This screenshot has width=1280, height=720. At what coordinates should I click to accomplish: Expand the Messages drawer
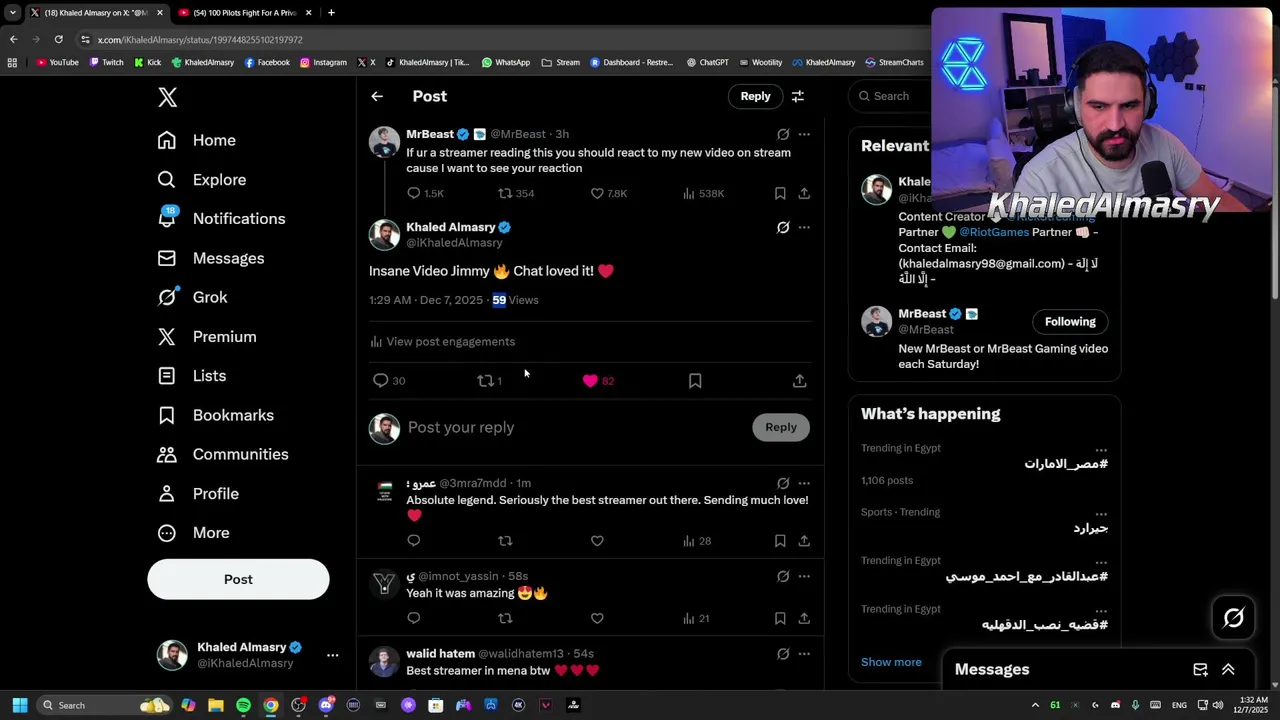click(1228, 670)
